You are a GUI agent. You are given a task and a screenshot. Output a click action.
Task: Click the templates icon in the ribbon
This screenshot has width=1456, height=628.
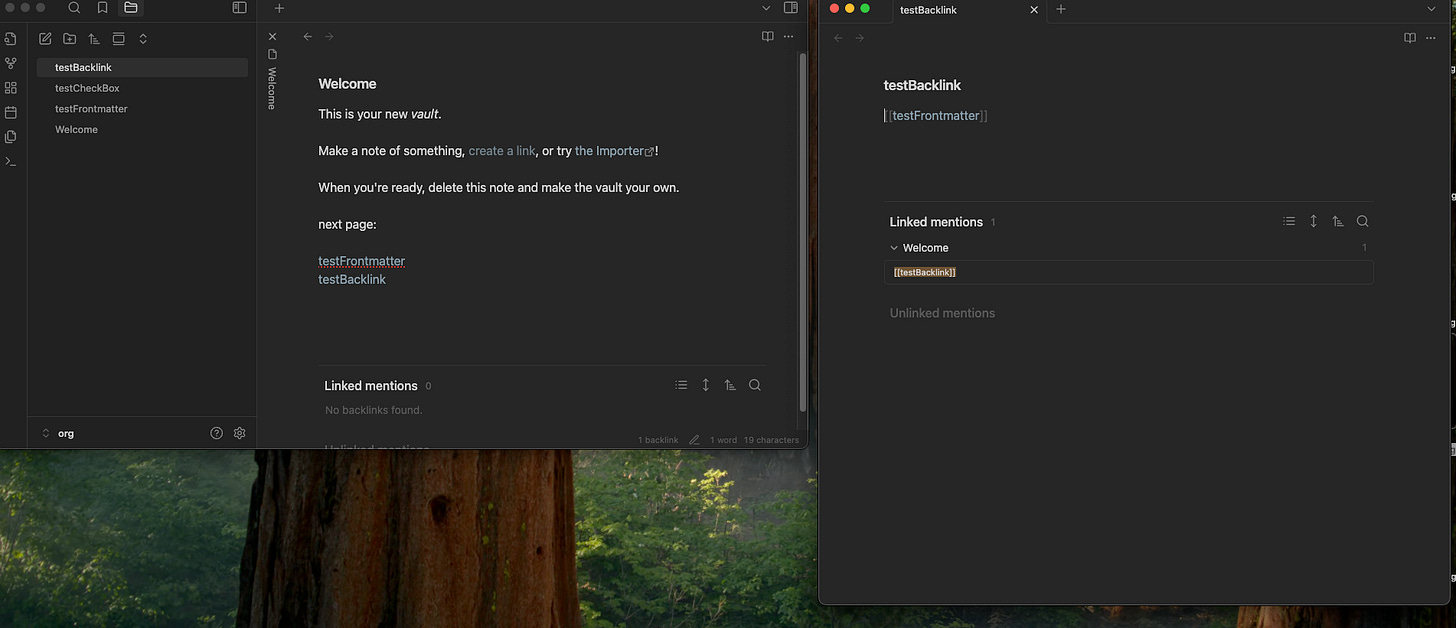pyautogui.click(x=11, y=136)
